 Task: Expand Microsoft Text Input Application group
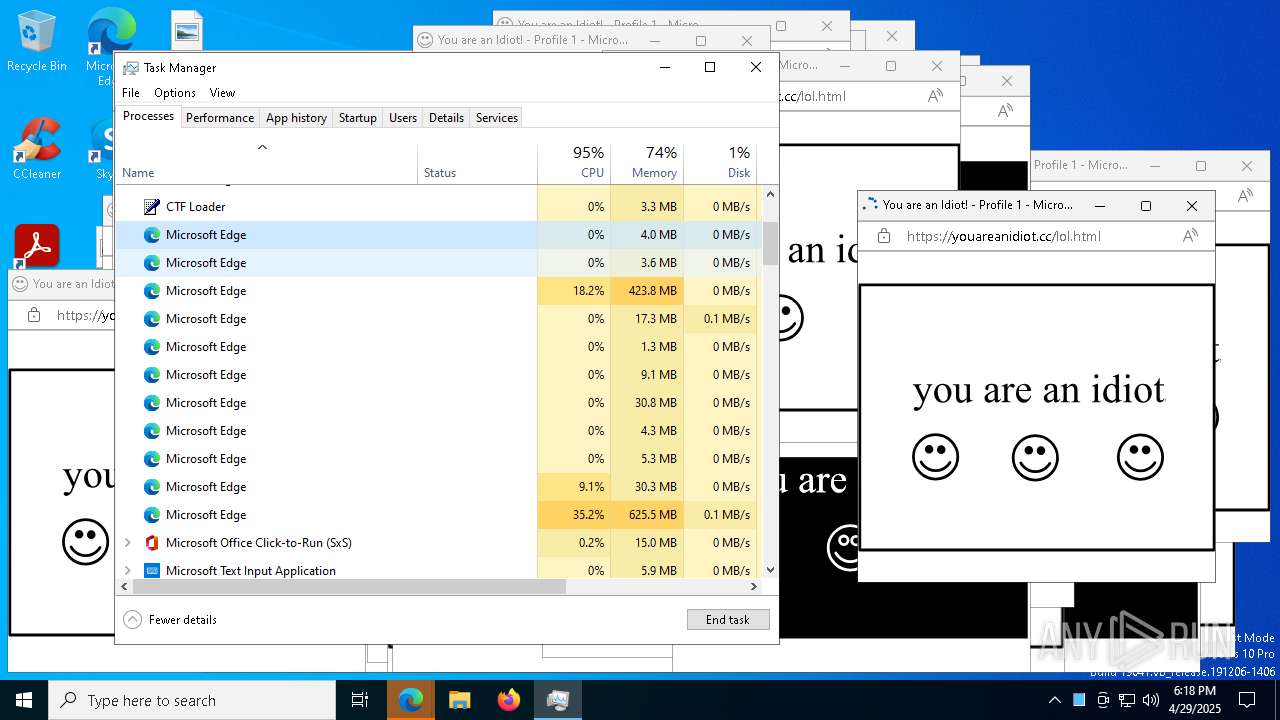[127, 571]
